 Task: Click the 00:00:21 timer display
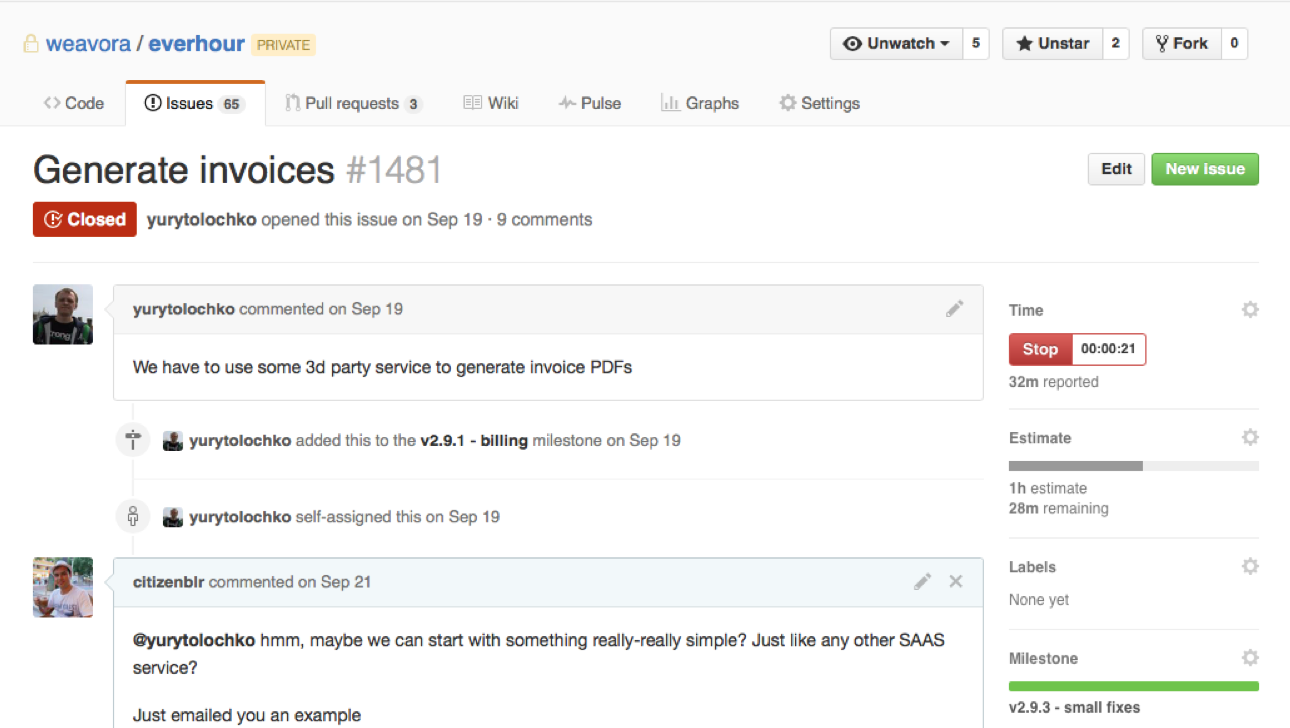1109,350
